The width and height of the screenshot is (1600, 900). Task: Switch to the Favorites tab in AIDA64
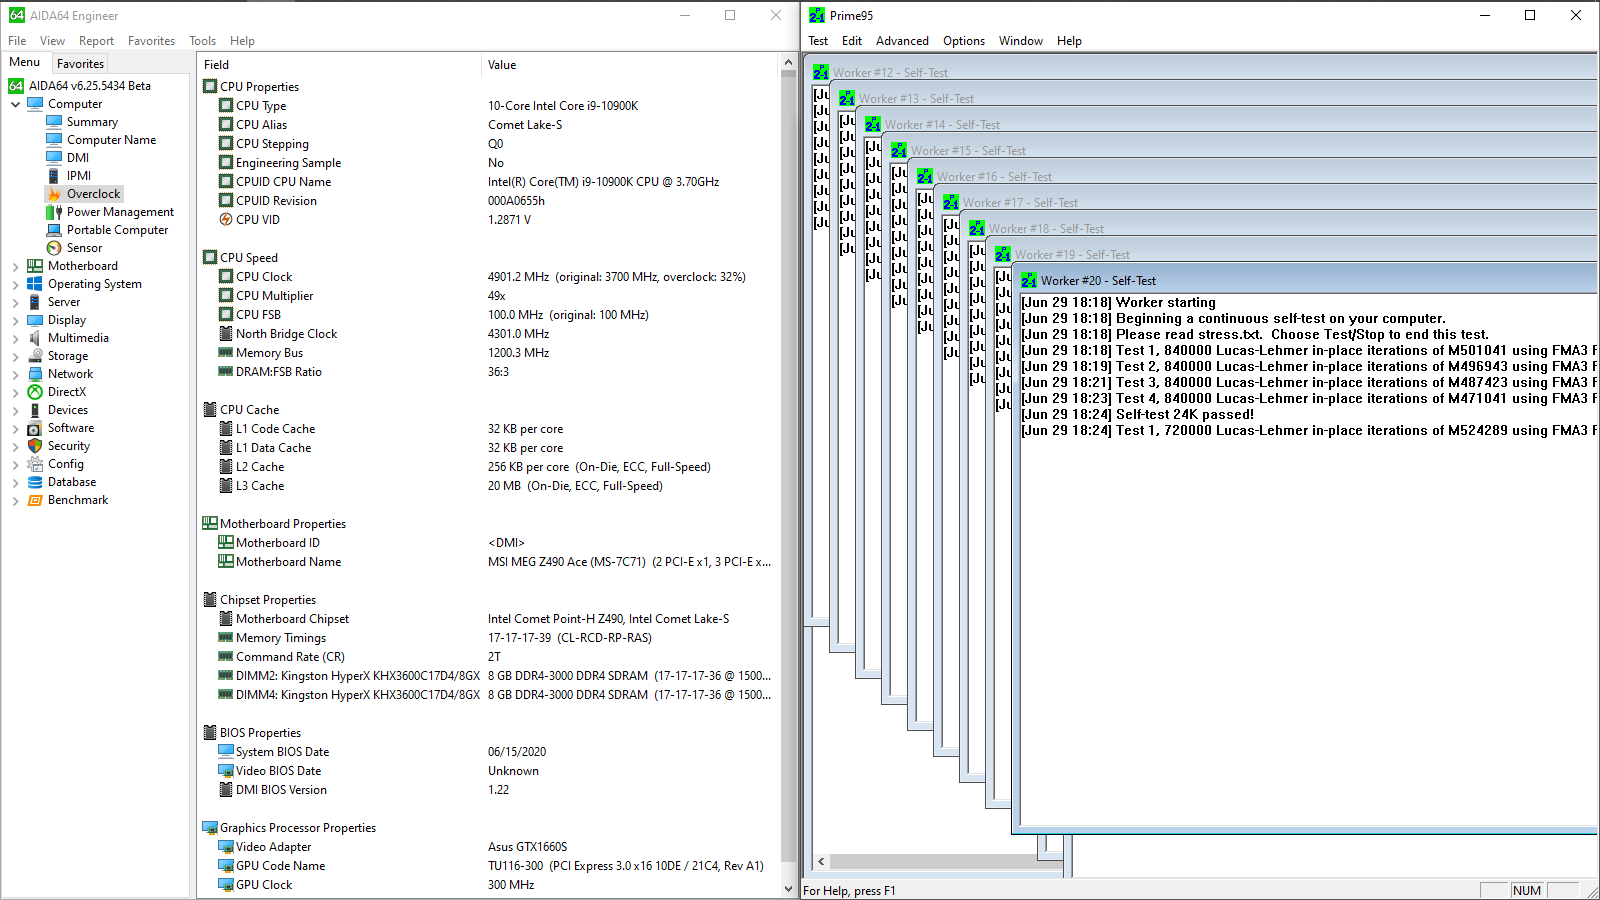[80, 63]
